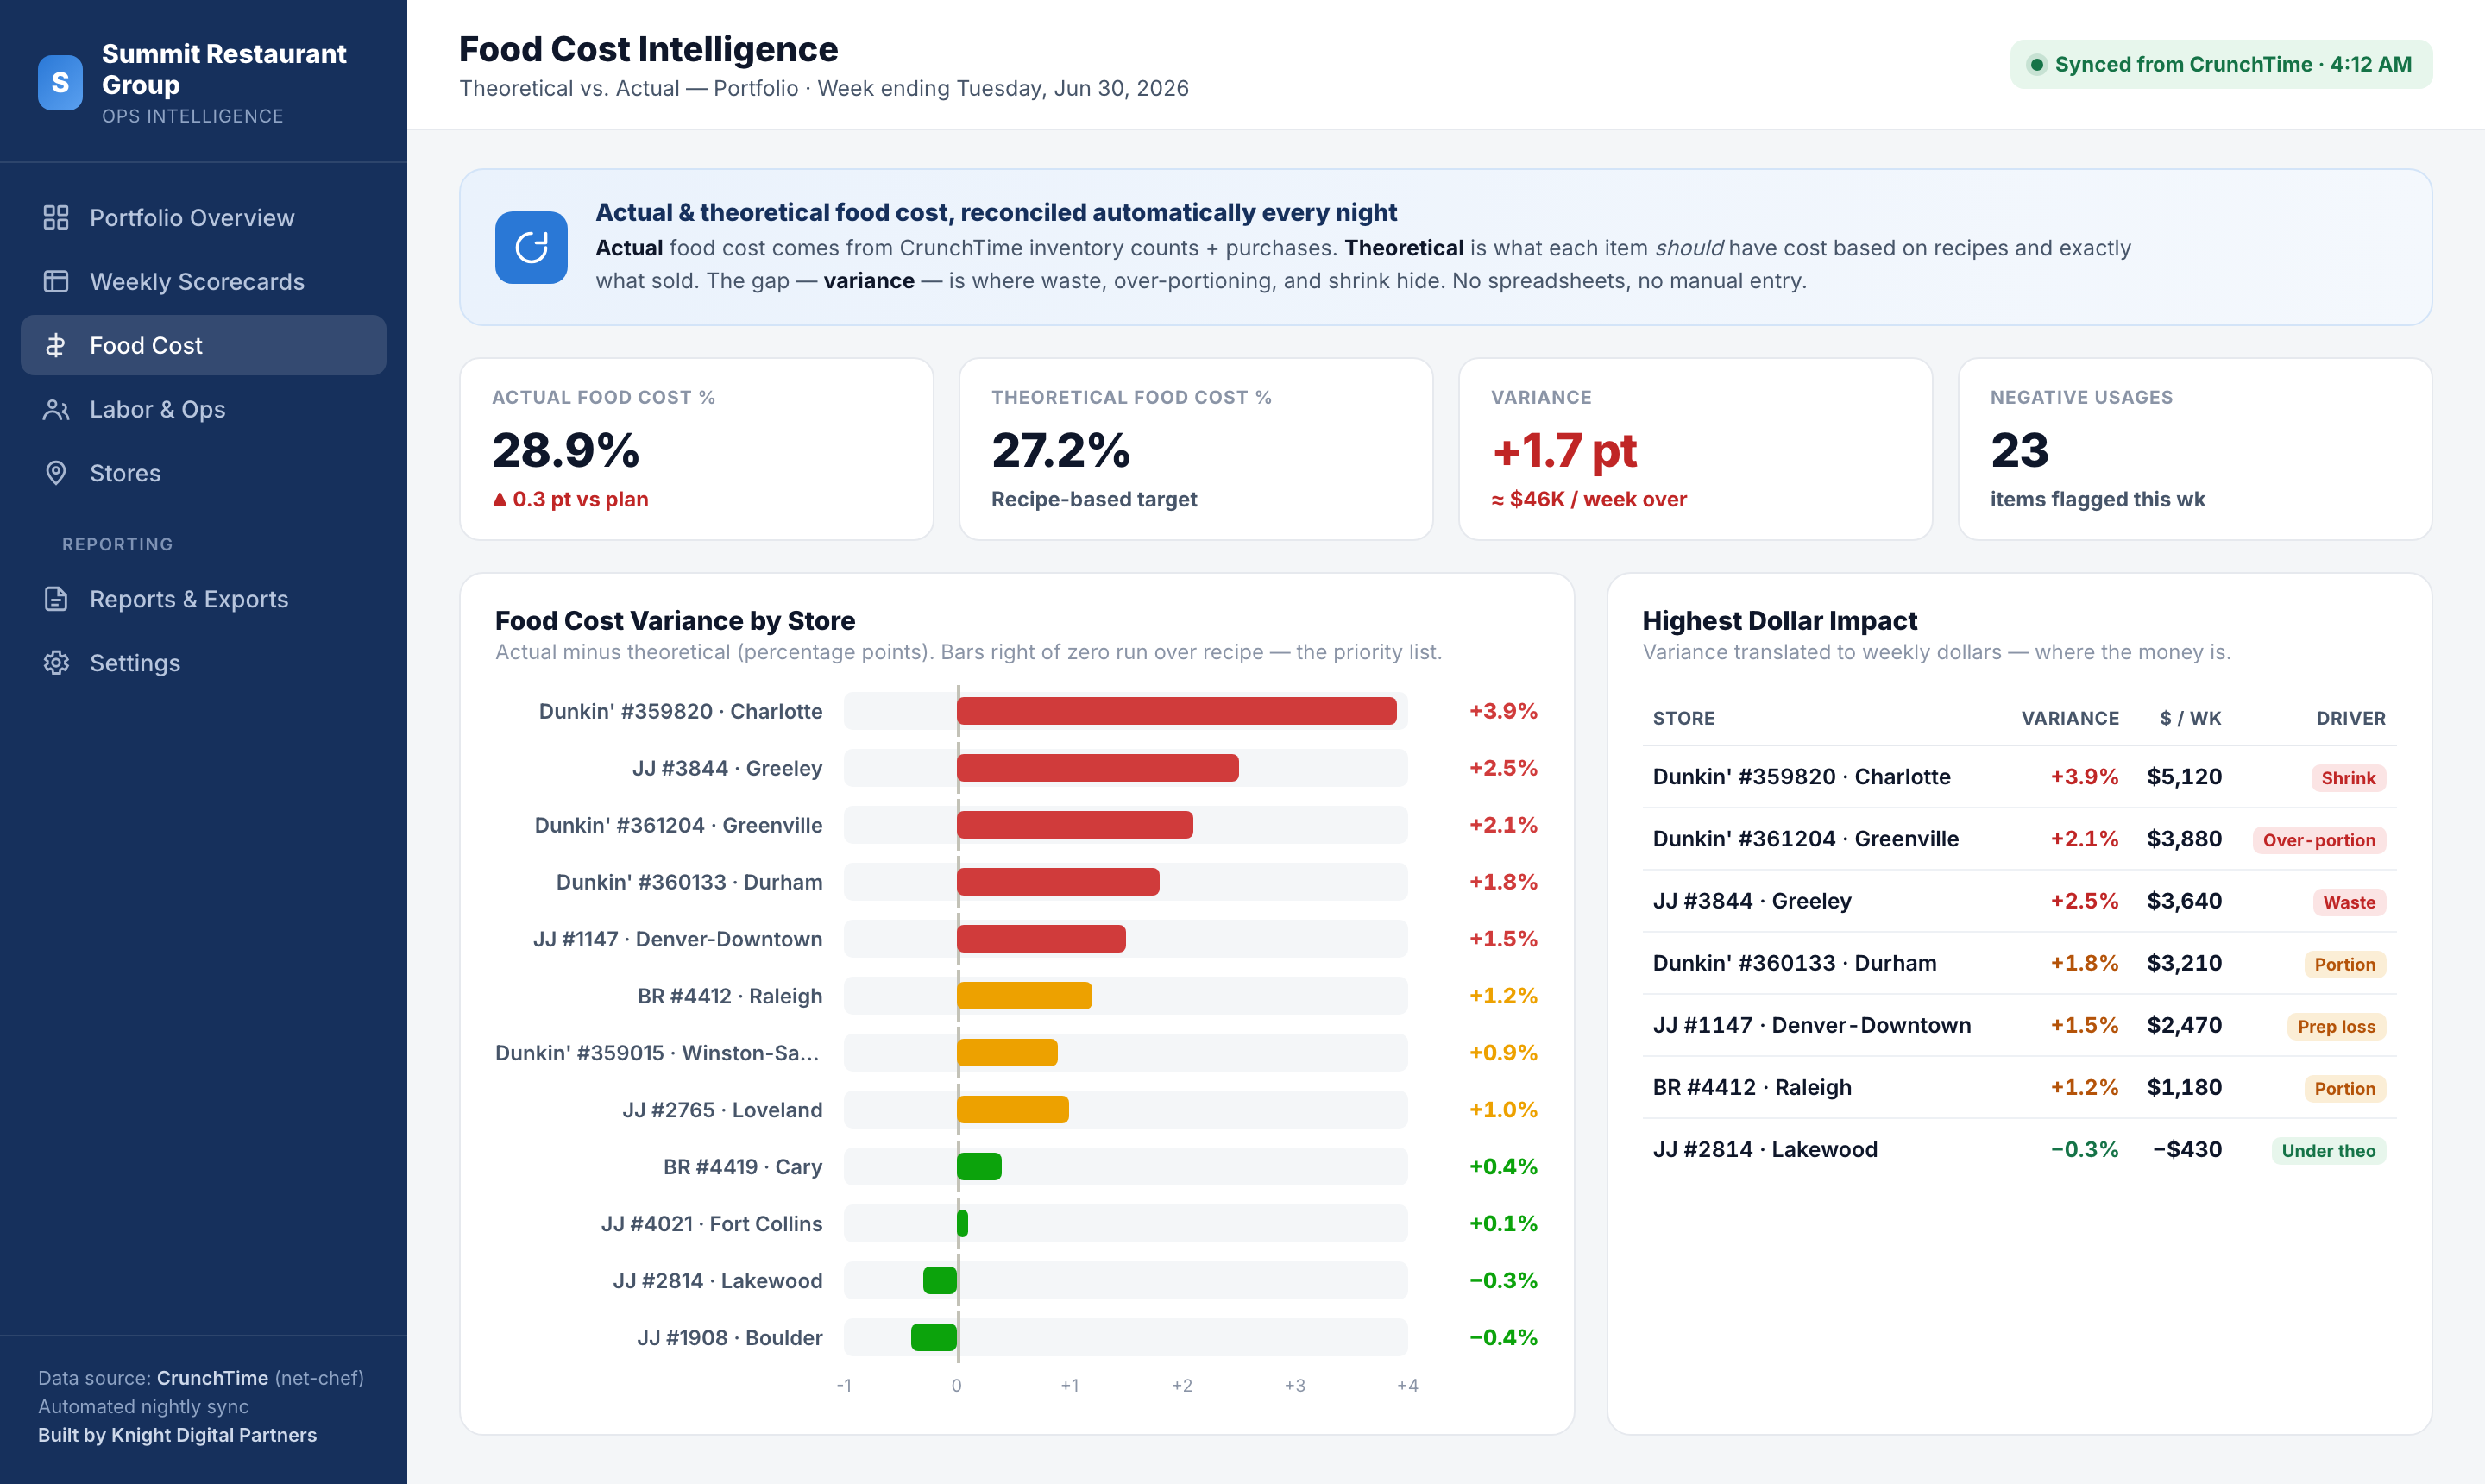Screen dimensions: 2485x1484
Task: Click the -$430 value for Lakewood
Action: click(x=2187, y=1149)
